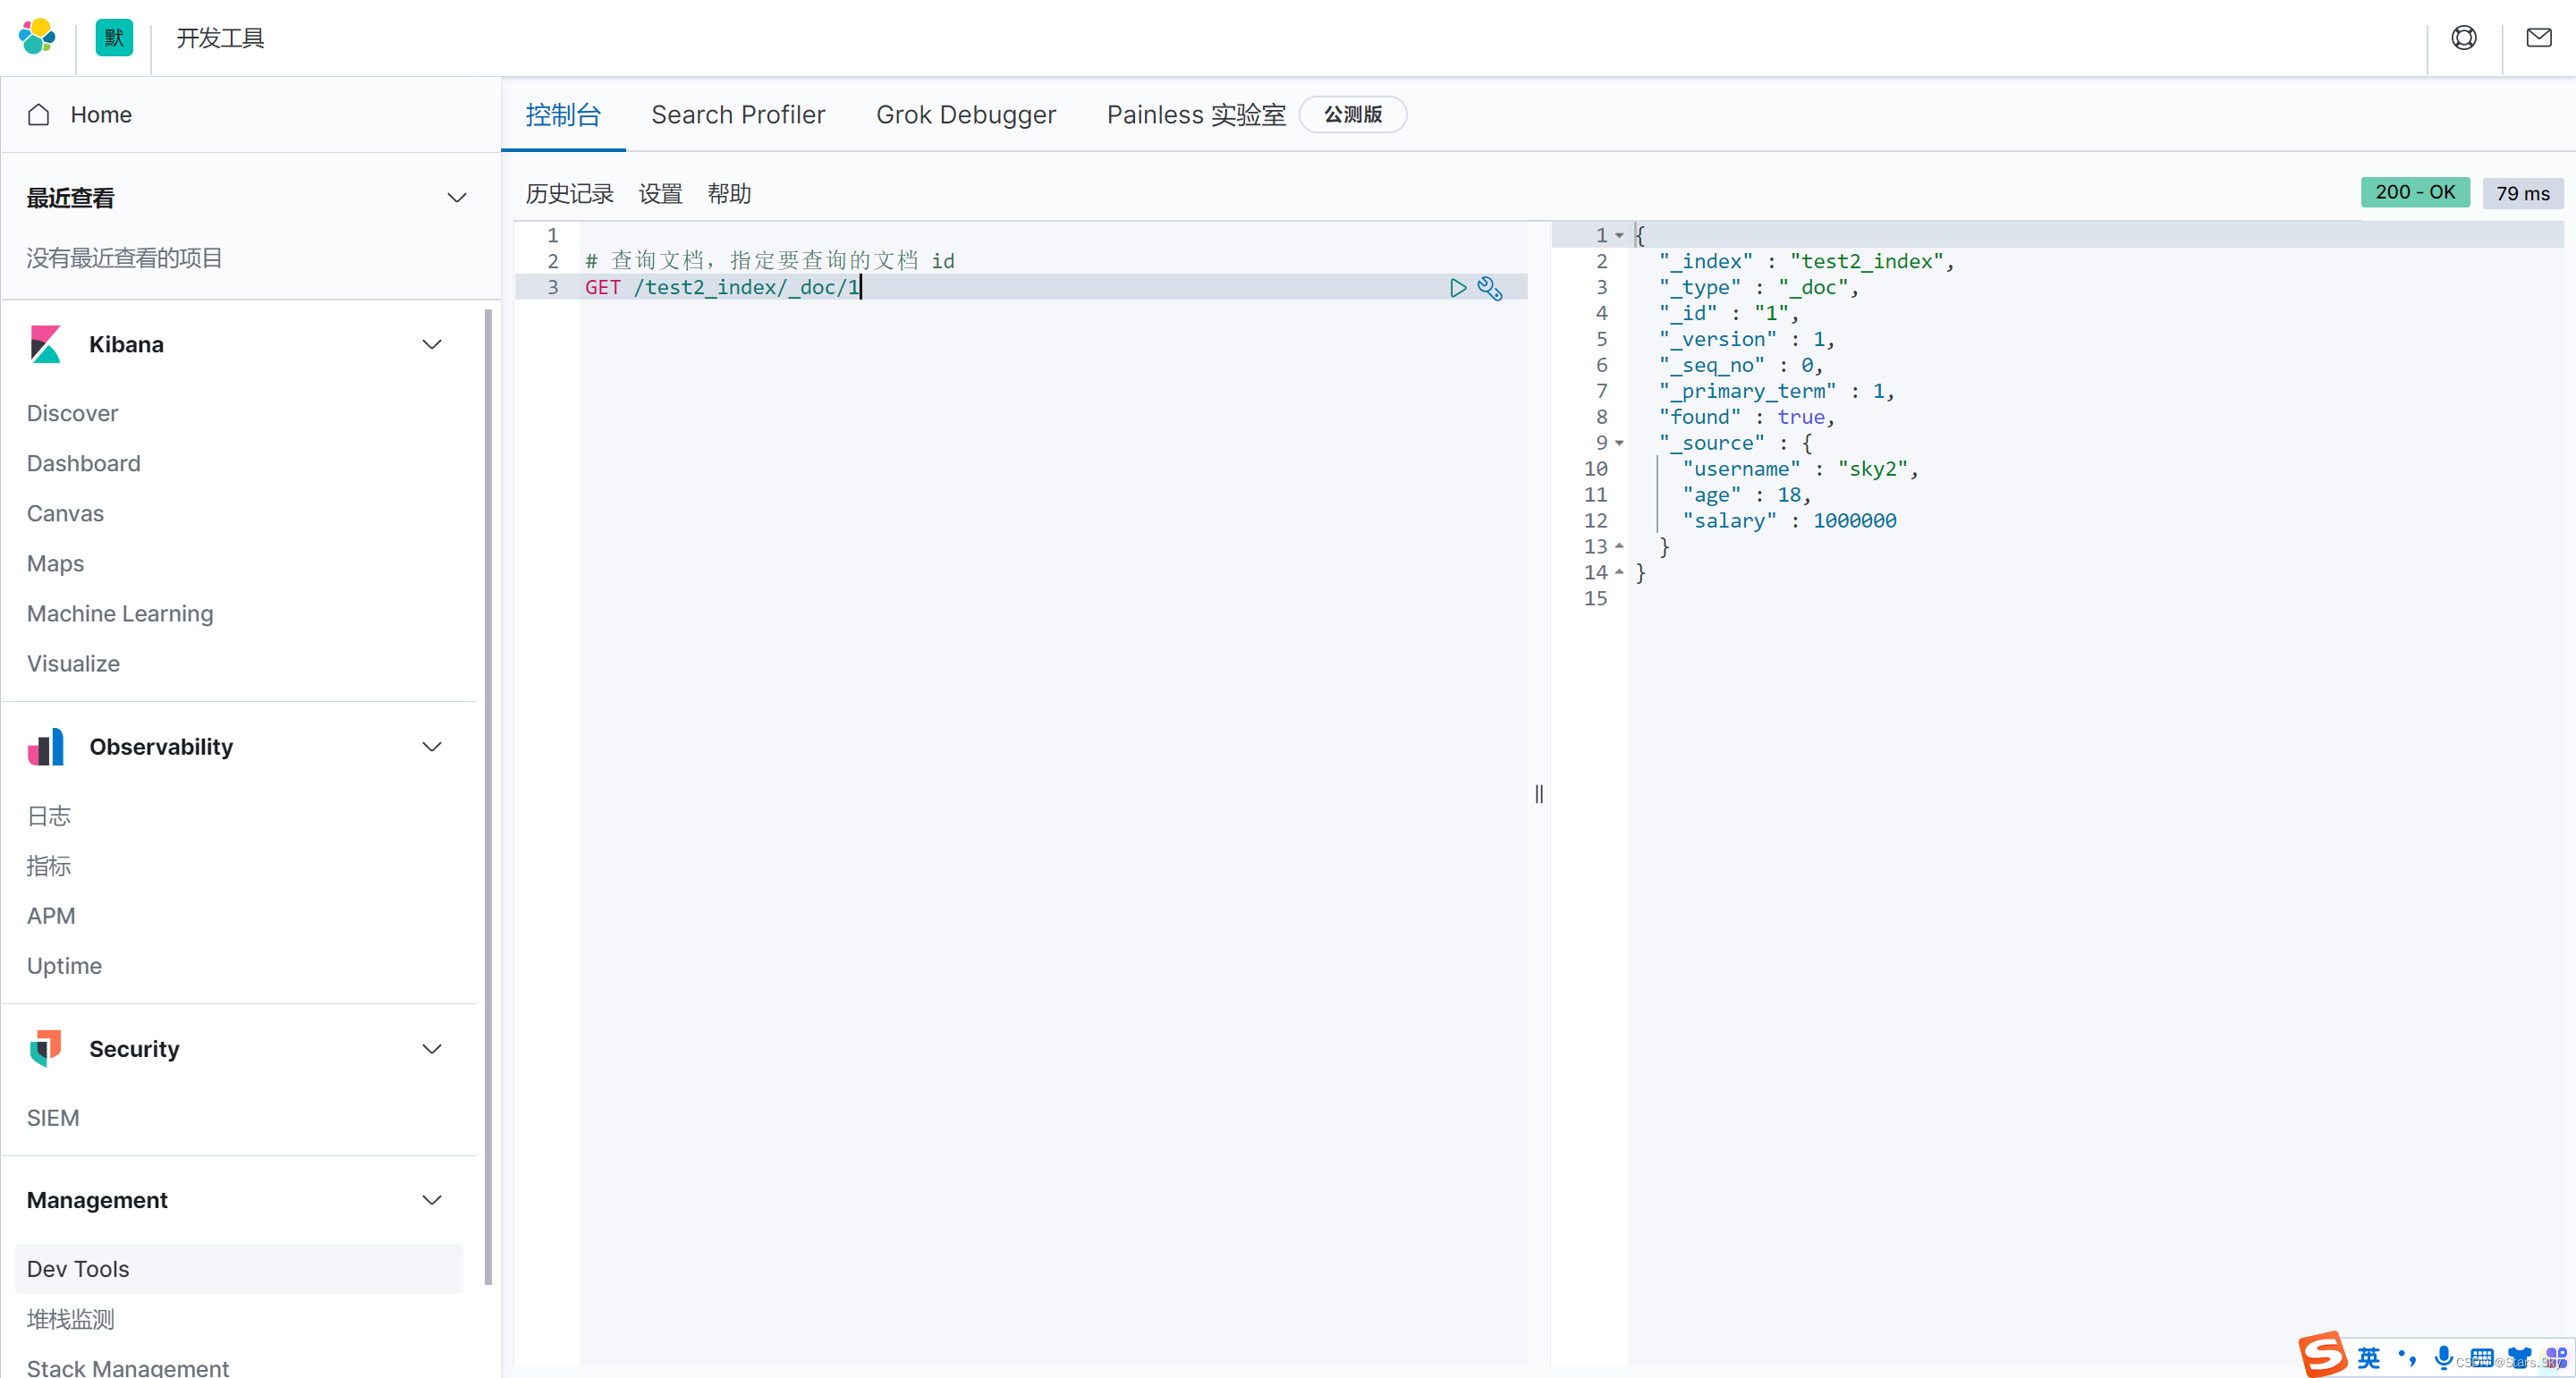Open the Grok Debugger tab
Screen dimensions: 2576x1378
(x=966, y=115)
